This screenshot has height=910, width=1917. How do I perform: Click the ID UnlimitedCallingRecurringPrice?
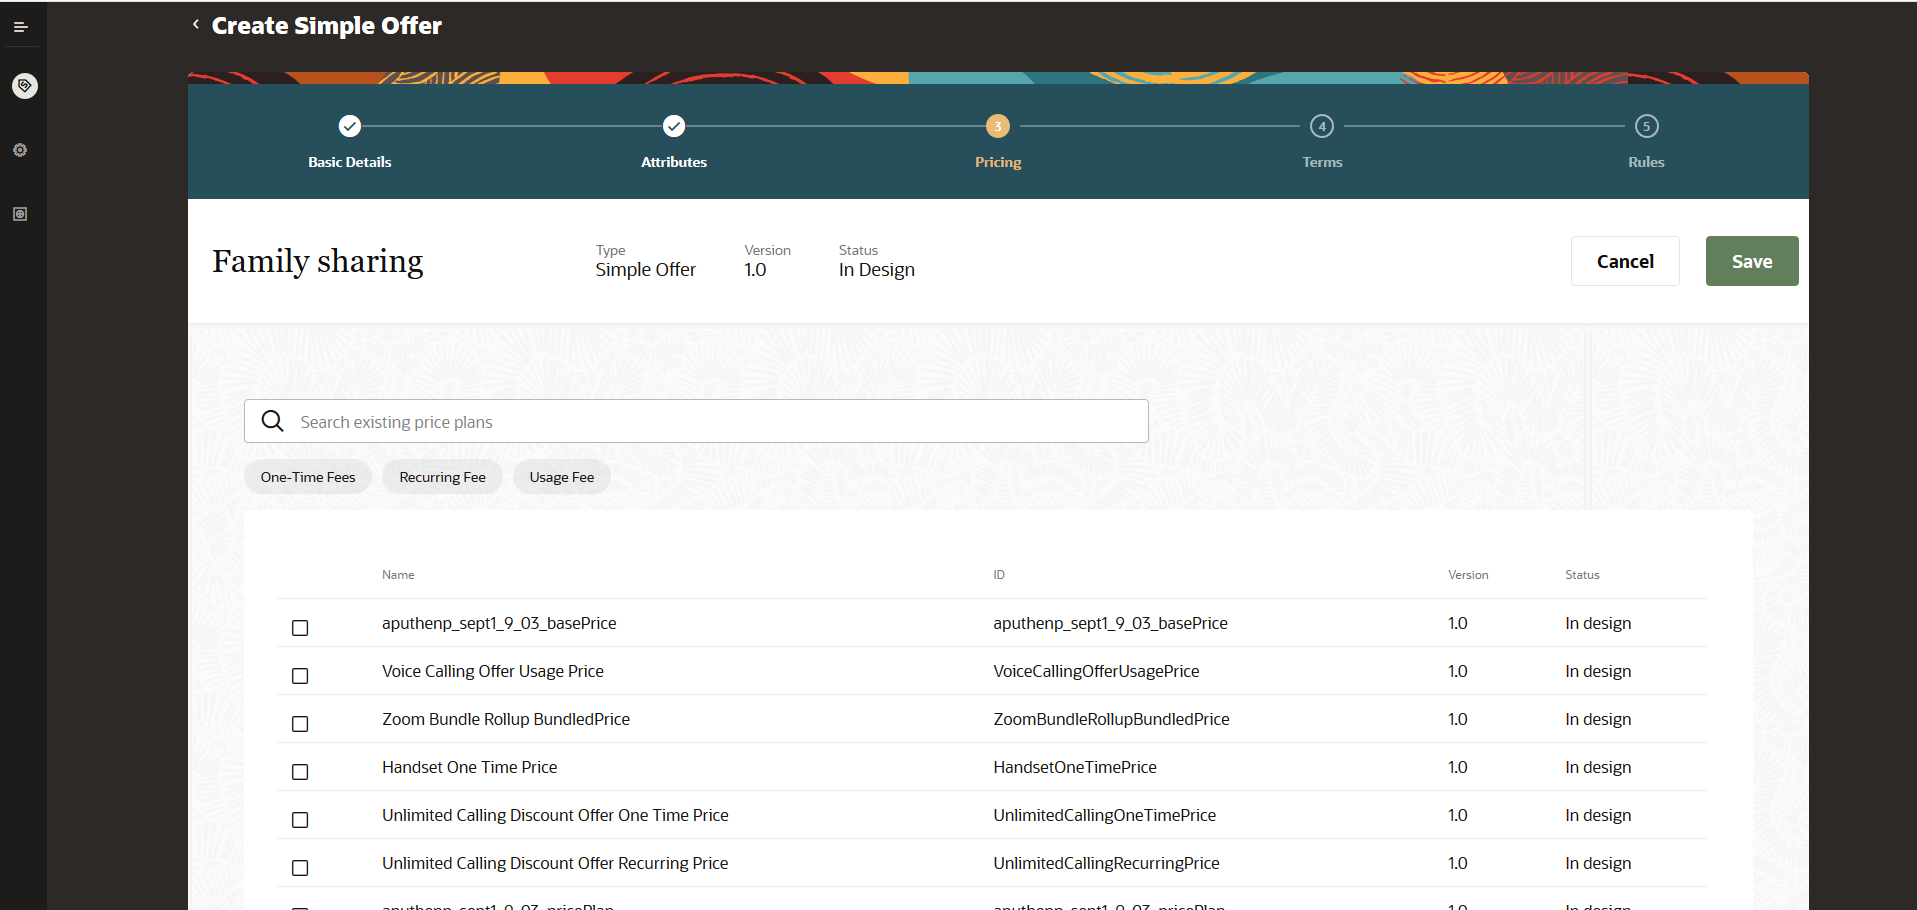(x=1106, y=863)
